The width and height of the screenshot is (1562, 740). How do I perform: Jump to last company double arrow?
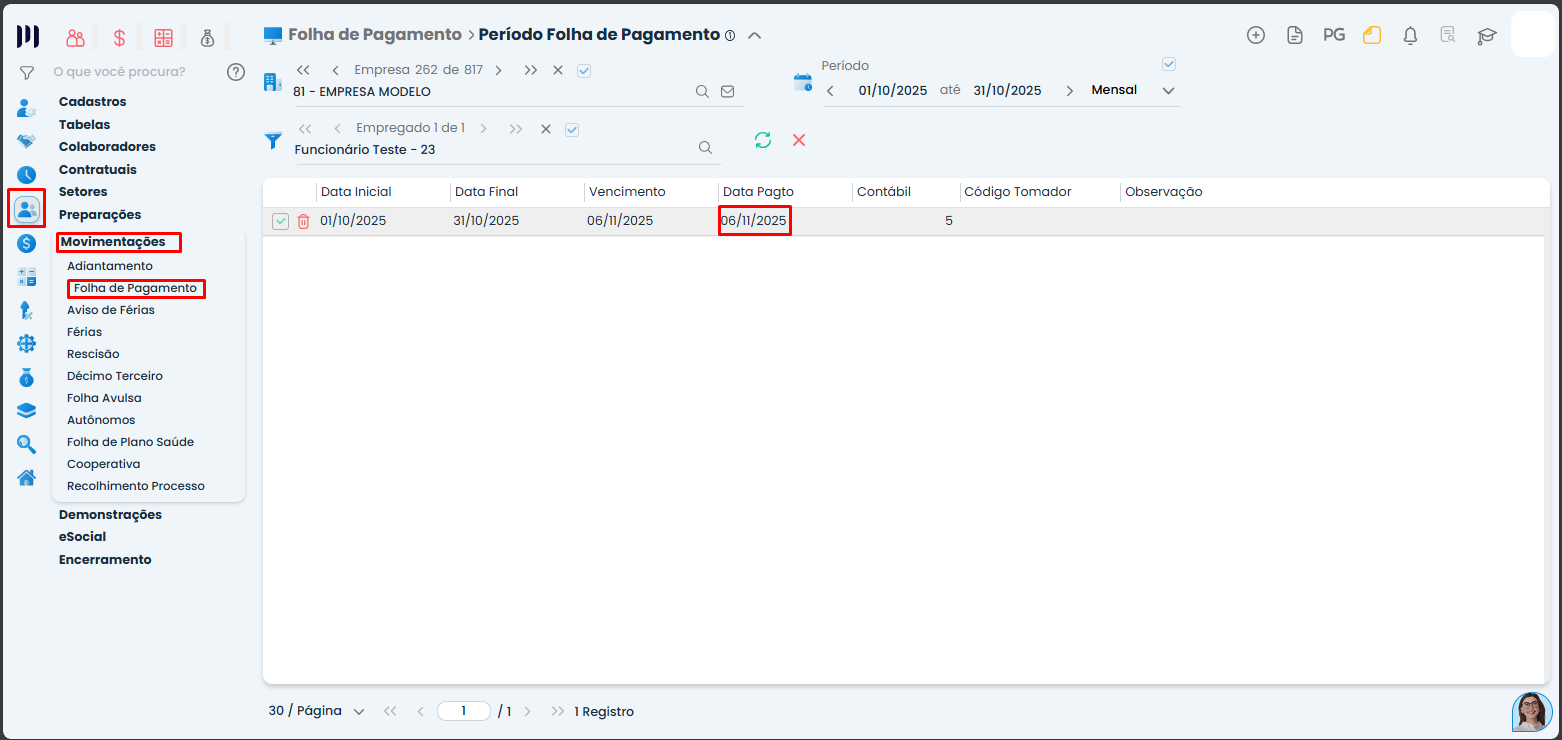[x=530, y=70]
